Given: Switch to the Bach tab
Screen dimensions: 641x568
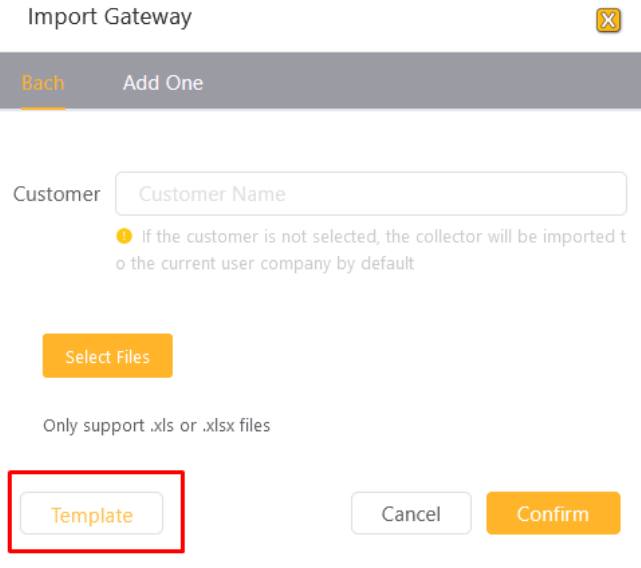Looking at the screenshot, I should click(43, 83).
